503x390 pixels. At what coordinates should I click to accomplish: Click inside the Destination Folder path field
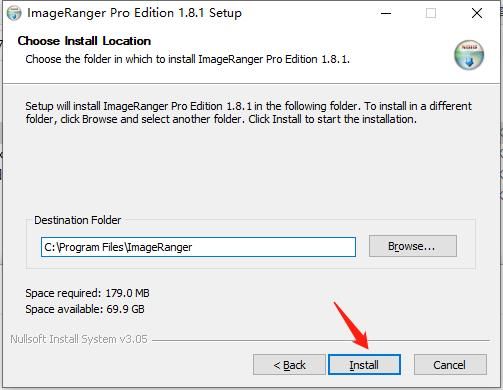[198, 247]
